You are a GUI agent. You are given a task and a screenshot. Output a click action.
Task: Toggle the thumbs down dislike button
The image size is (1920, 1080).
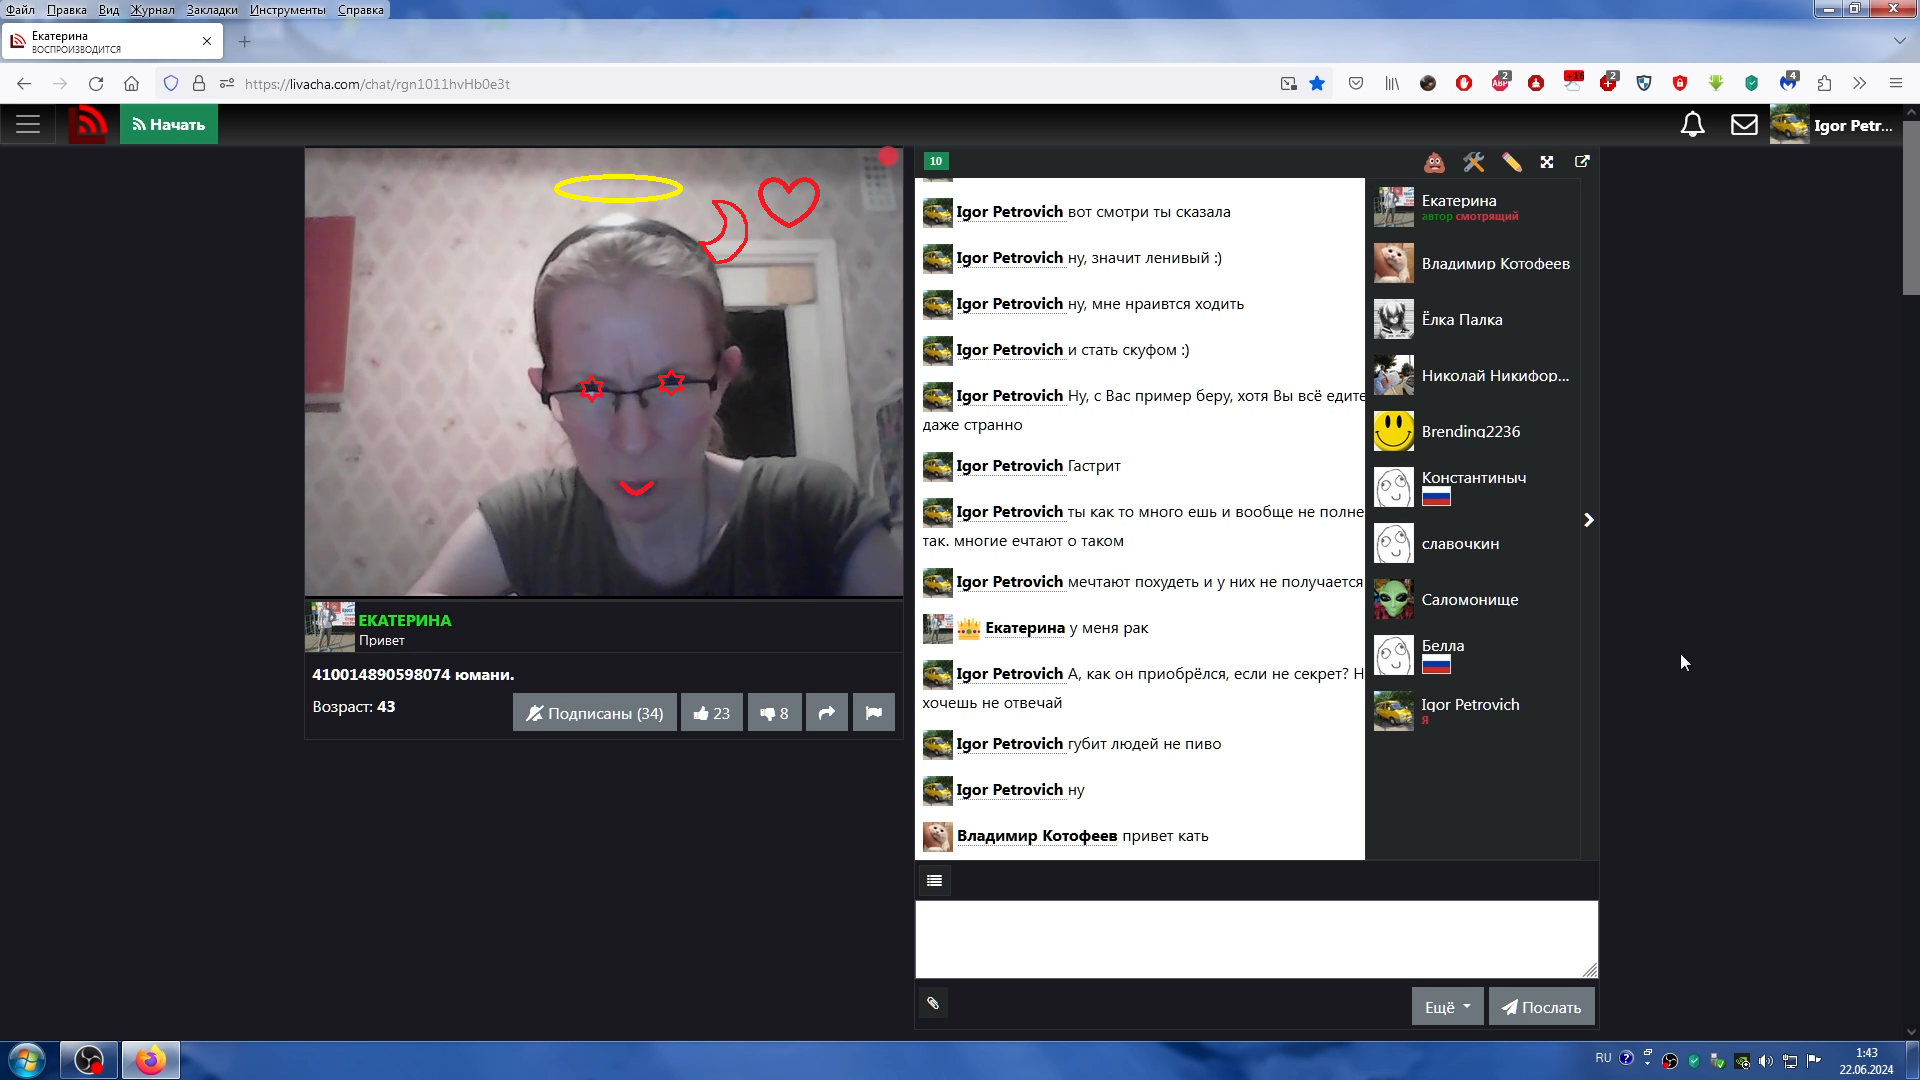(774, 713)
